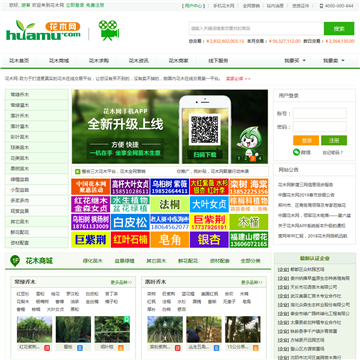Viewport: 360px width, 360px height.
Task: Switch to 全部分类 tab in 花木商城
Action: (251, 261)
